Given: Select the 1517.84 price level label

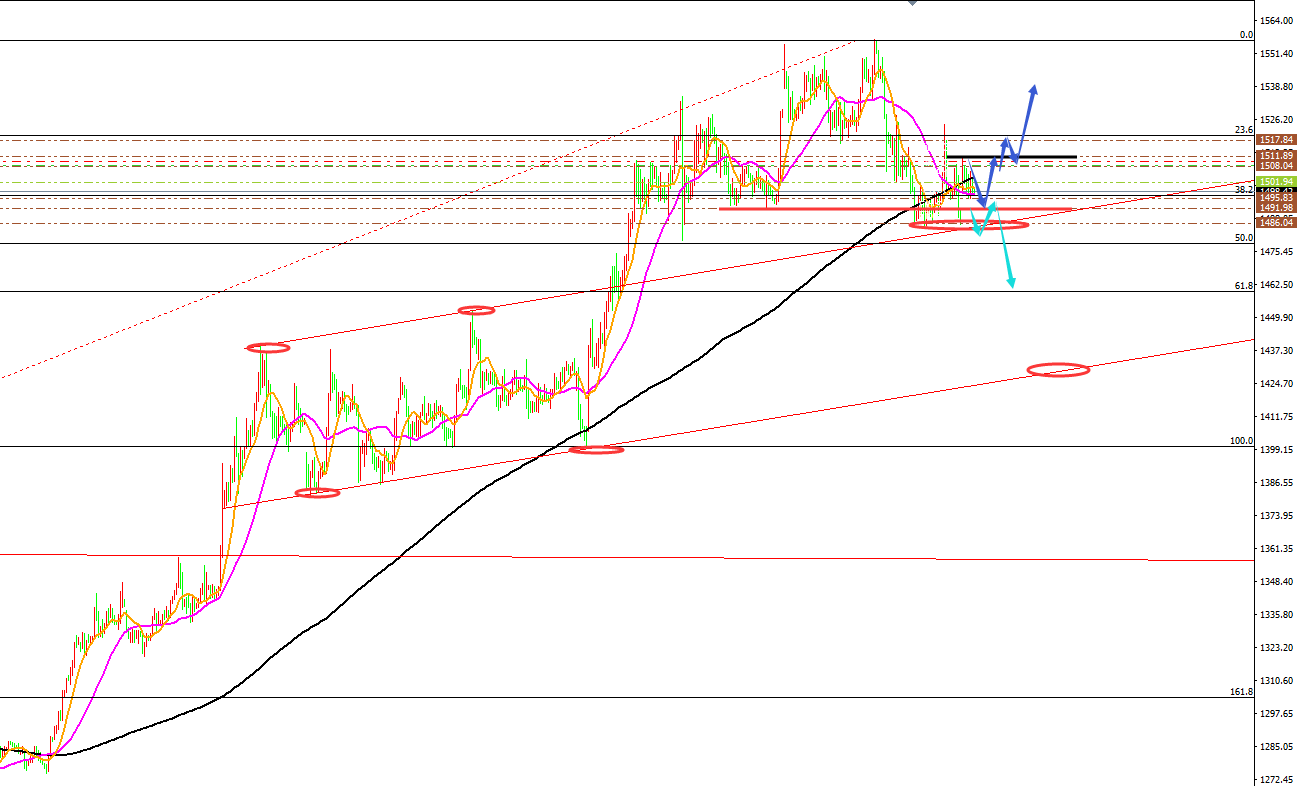Looking at the screenshot, I should (1276, 140).
